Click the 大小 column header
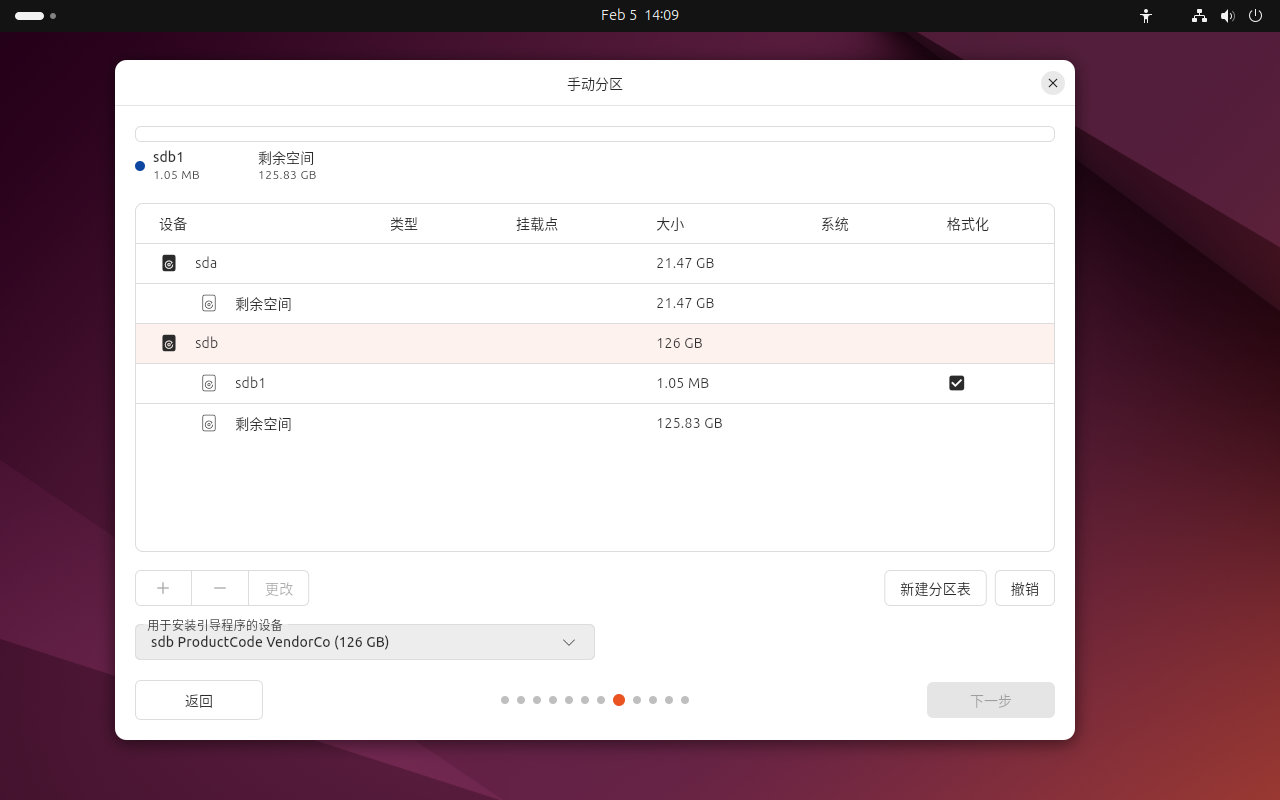The image size is (1280, 800). (x=670, y=224)
